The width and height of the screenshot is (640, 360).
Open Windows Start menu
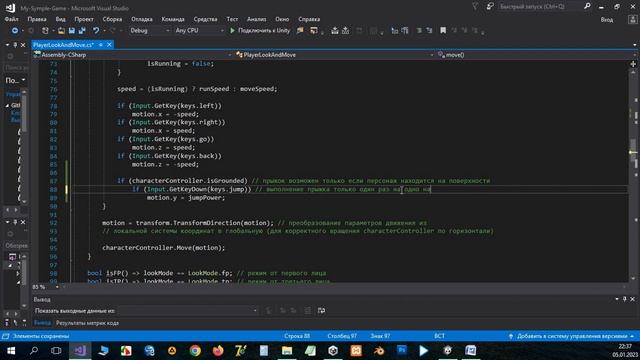[x=11, y=351]
